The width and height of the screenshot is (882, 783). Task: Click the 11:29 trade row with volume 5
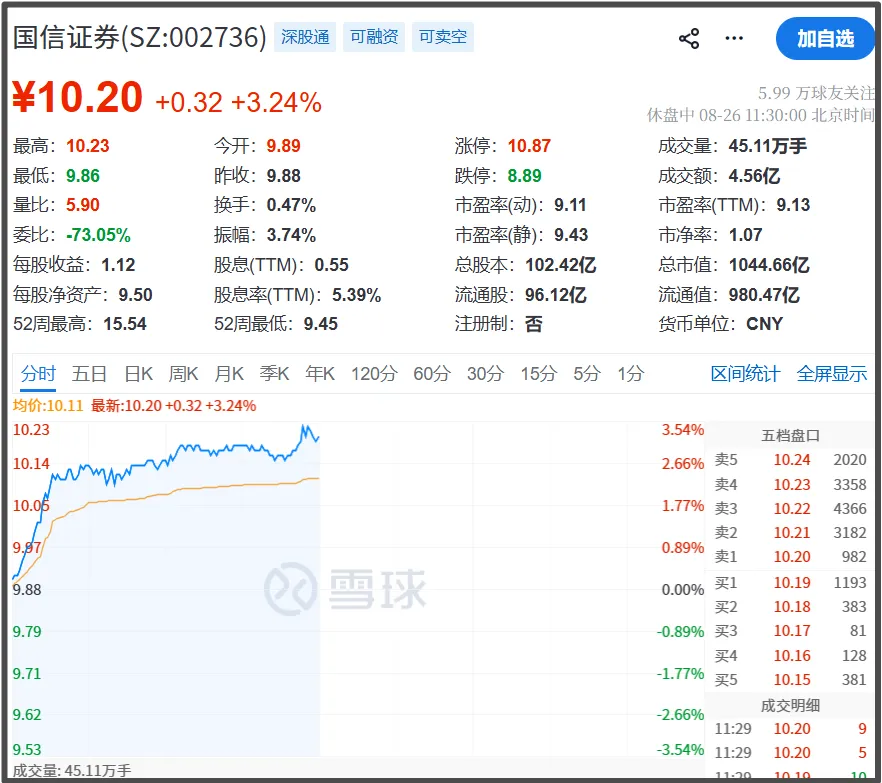(790, 753)
